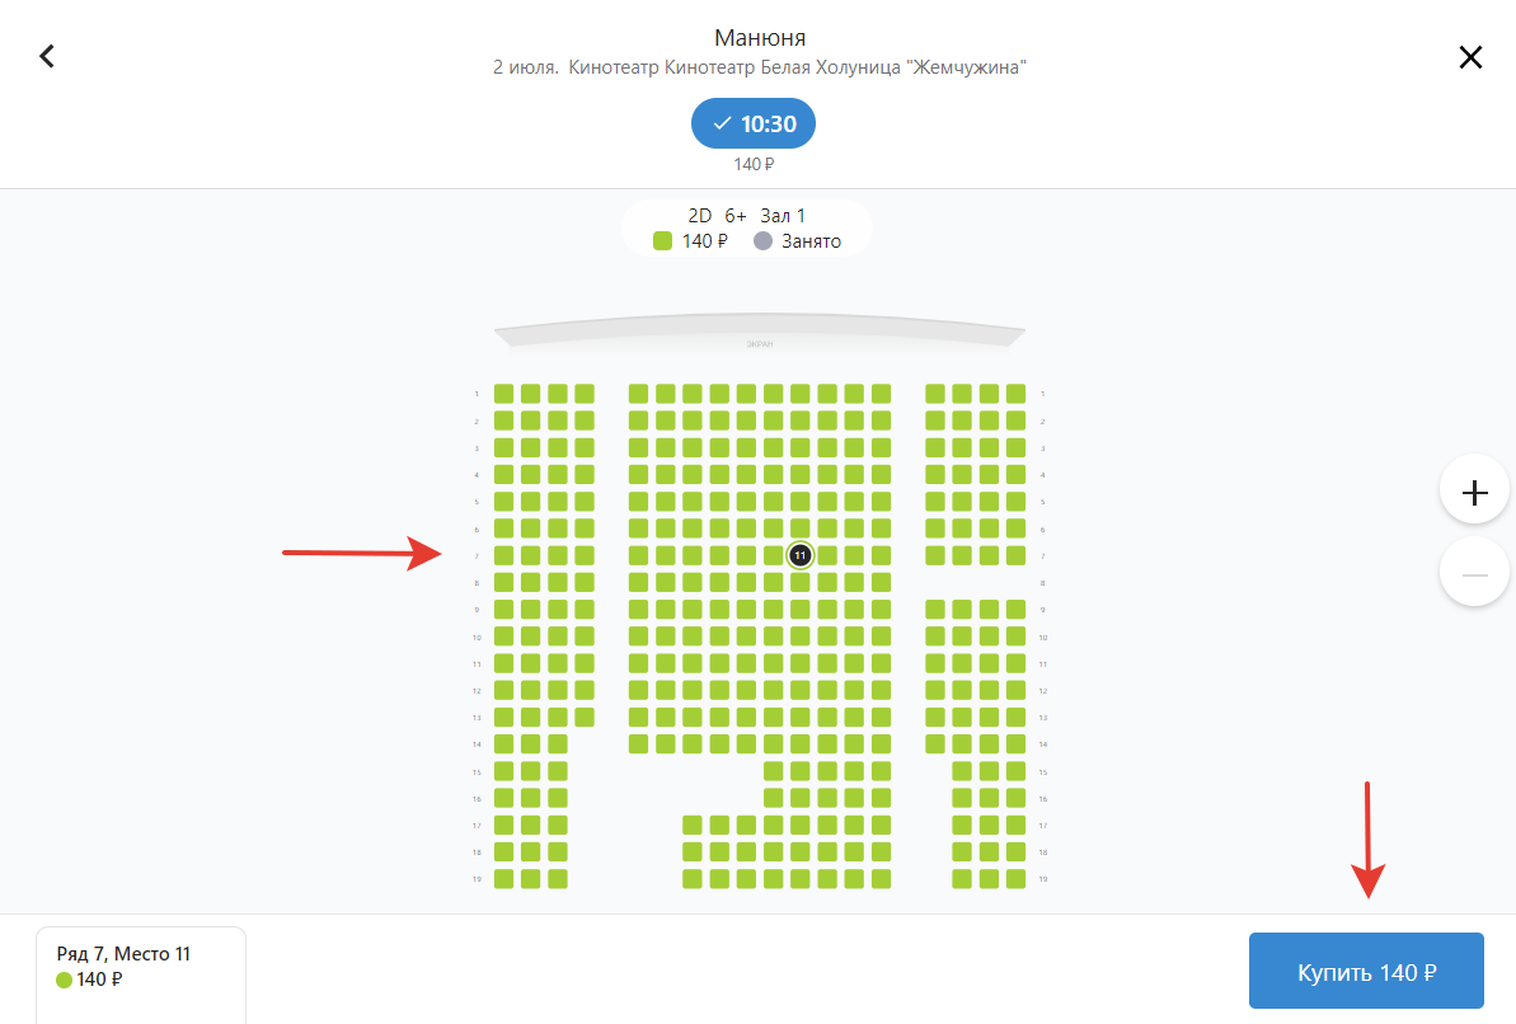Select the seat left of selected seat 11
The height and width of the screenshot is (1024, 1516).
click(x=773, y=555)
